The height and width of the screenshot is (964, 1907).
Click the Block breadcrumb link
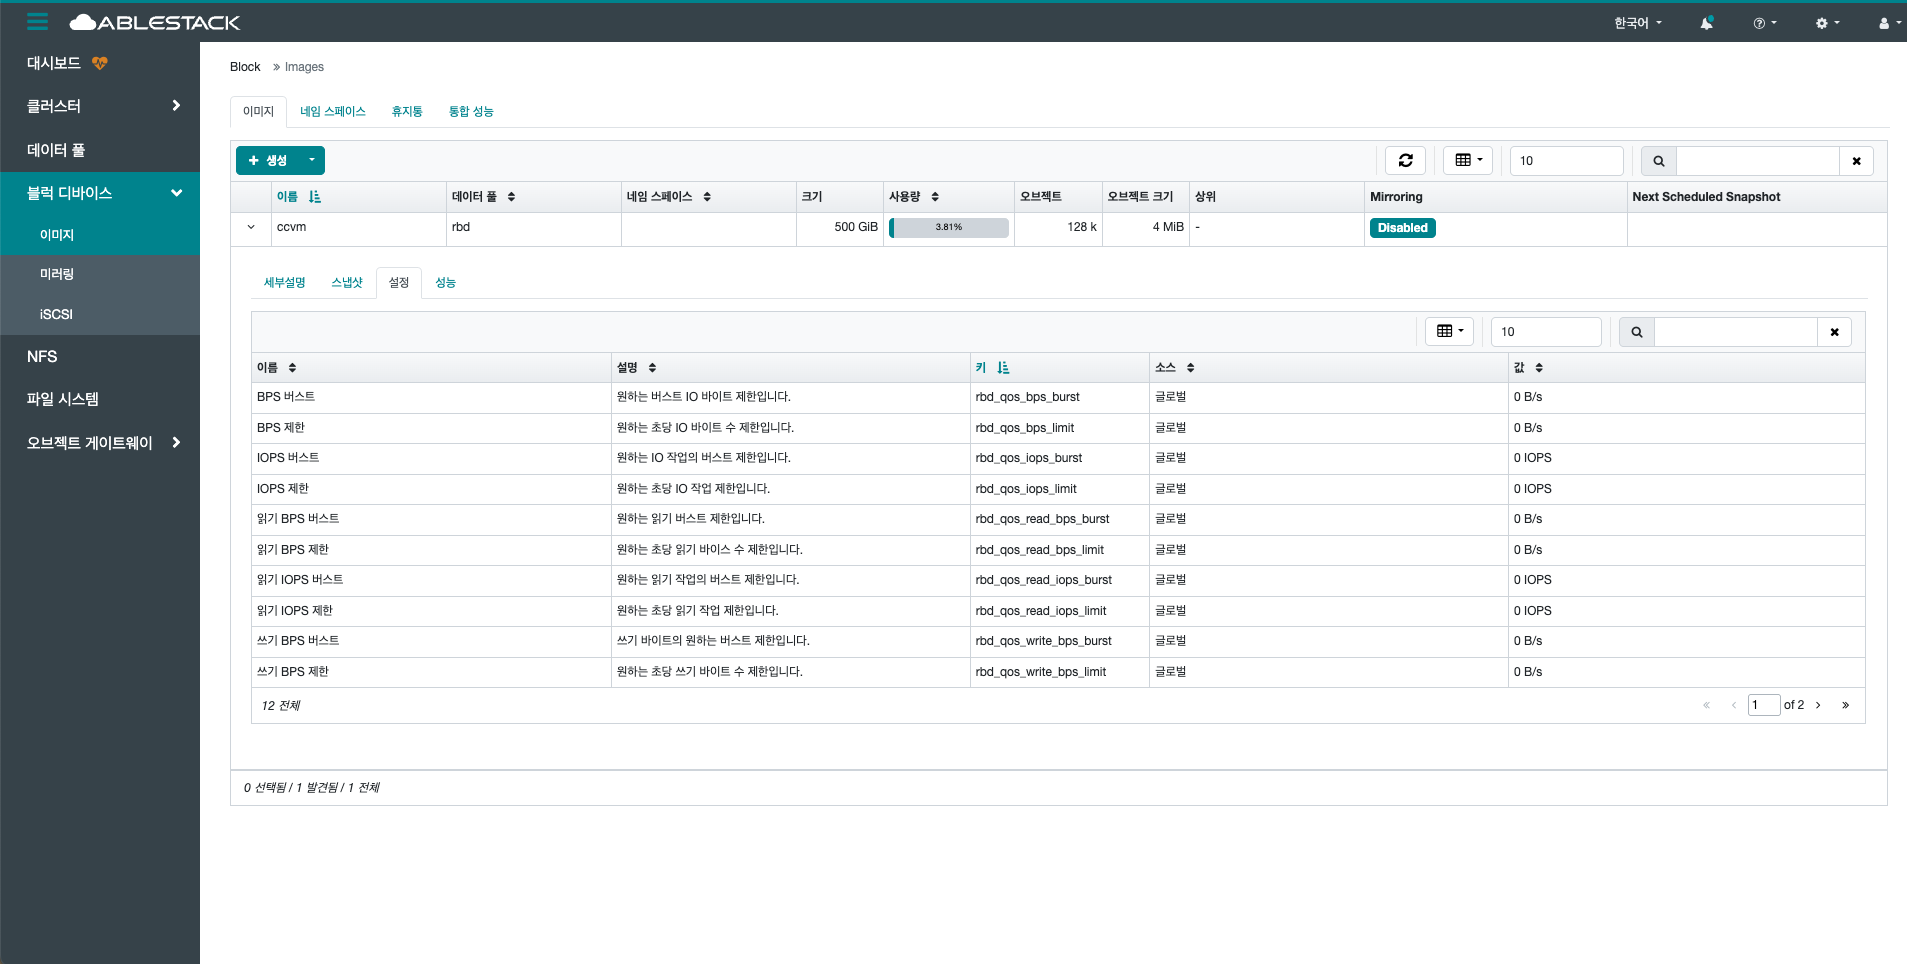(244, 66)
